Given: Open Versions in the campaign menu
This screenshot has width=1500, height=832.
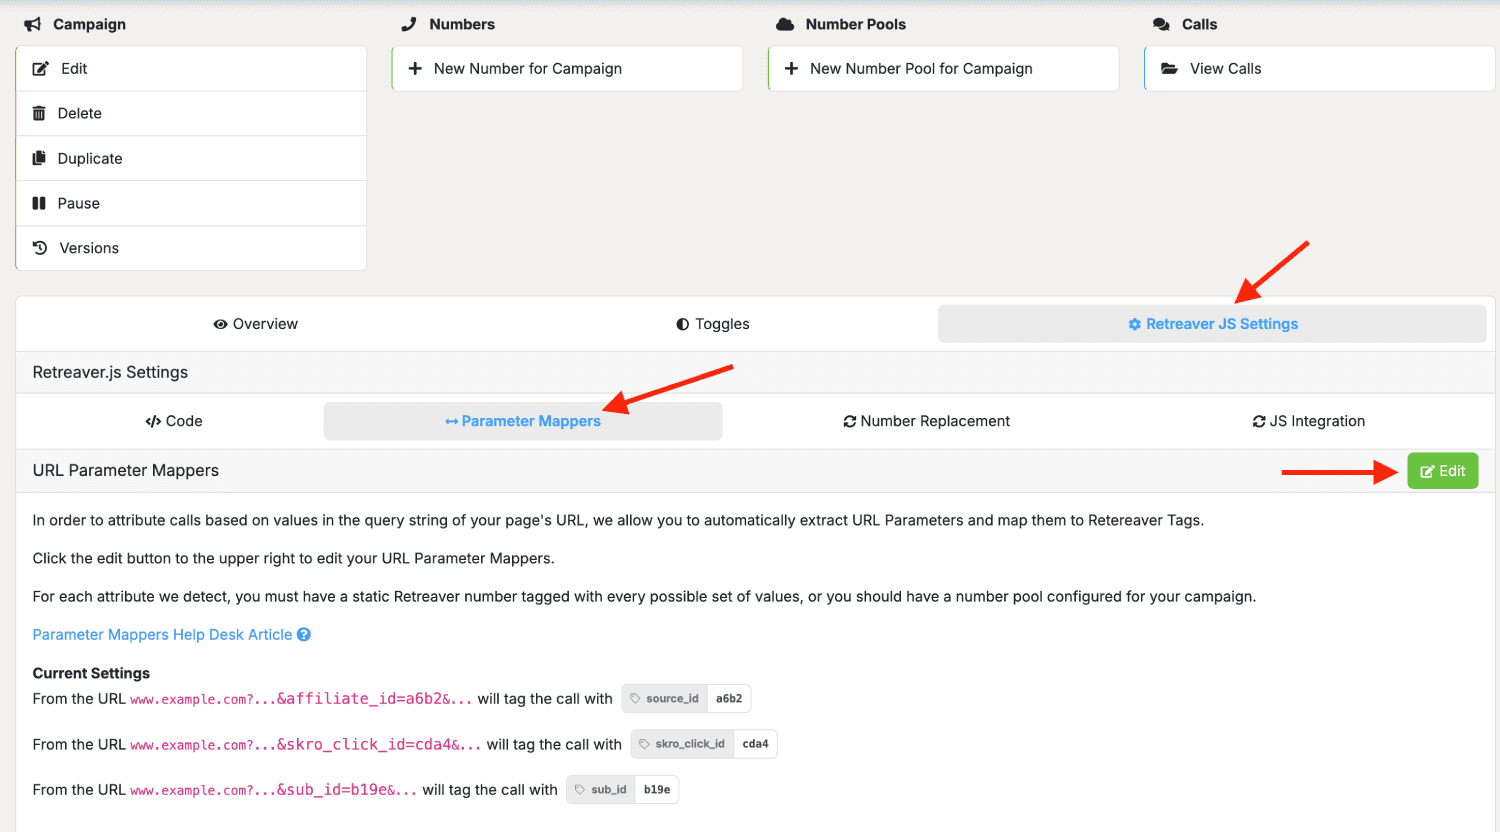Looking at the screenshot, I should click(x=191, y=248).
